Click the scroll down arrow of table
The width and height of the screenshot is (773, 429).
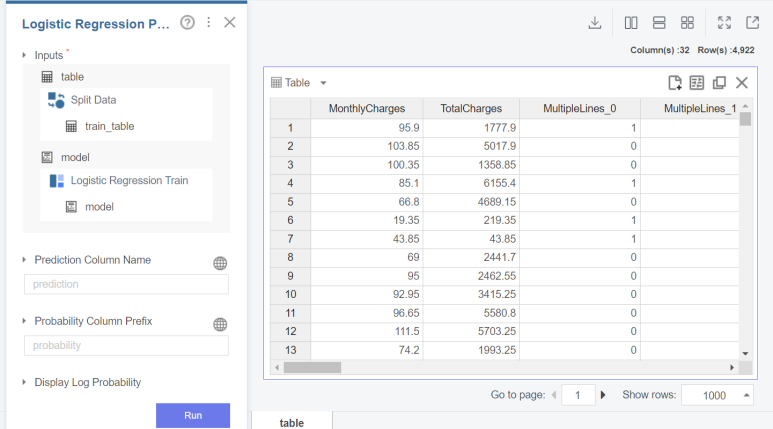click(x=745, y=354)
